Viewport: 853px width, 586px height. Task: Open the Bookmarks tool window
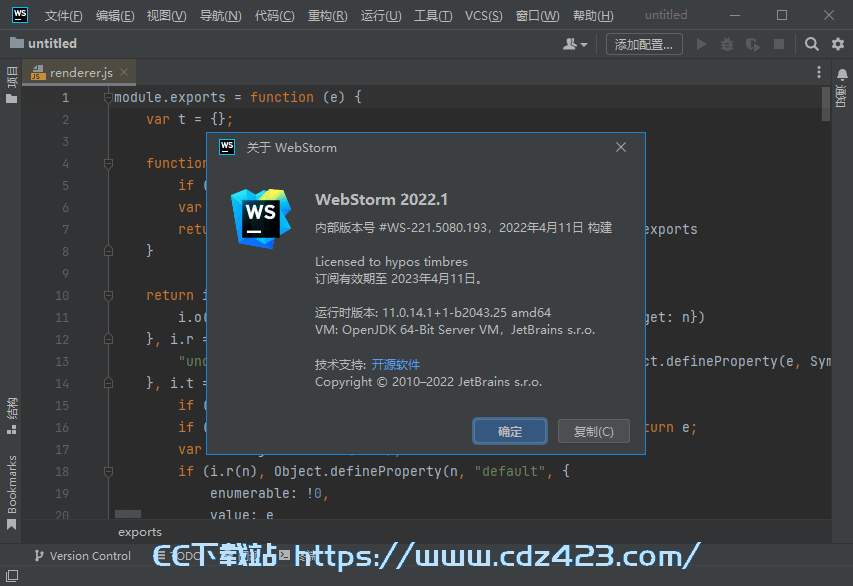click(x=11, y=492)
